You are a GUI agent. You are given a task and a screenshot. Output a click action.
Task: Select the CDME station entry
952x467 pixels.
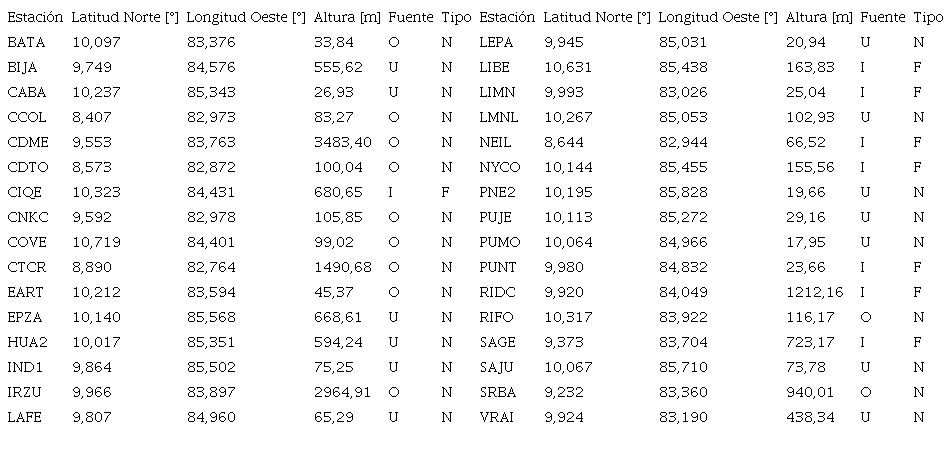click(27, 142)
